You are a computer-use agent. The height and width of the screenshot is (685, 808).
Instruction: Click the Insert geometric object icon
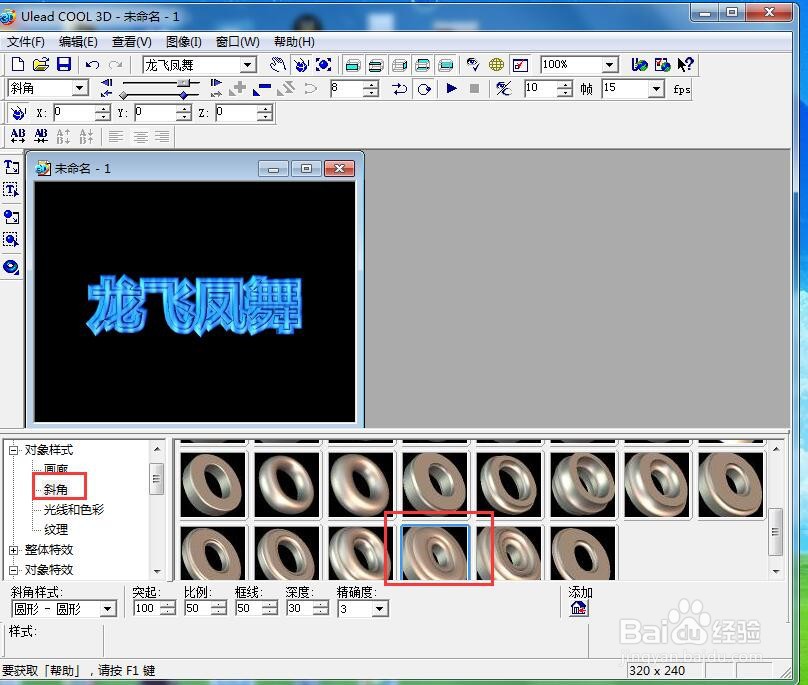(x=11, y=267)
